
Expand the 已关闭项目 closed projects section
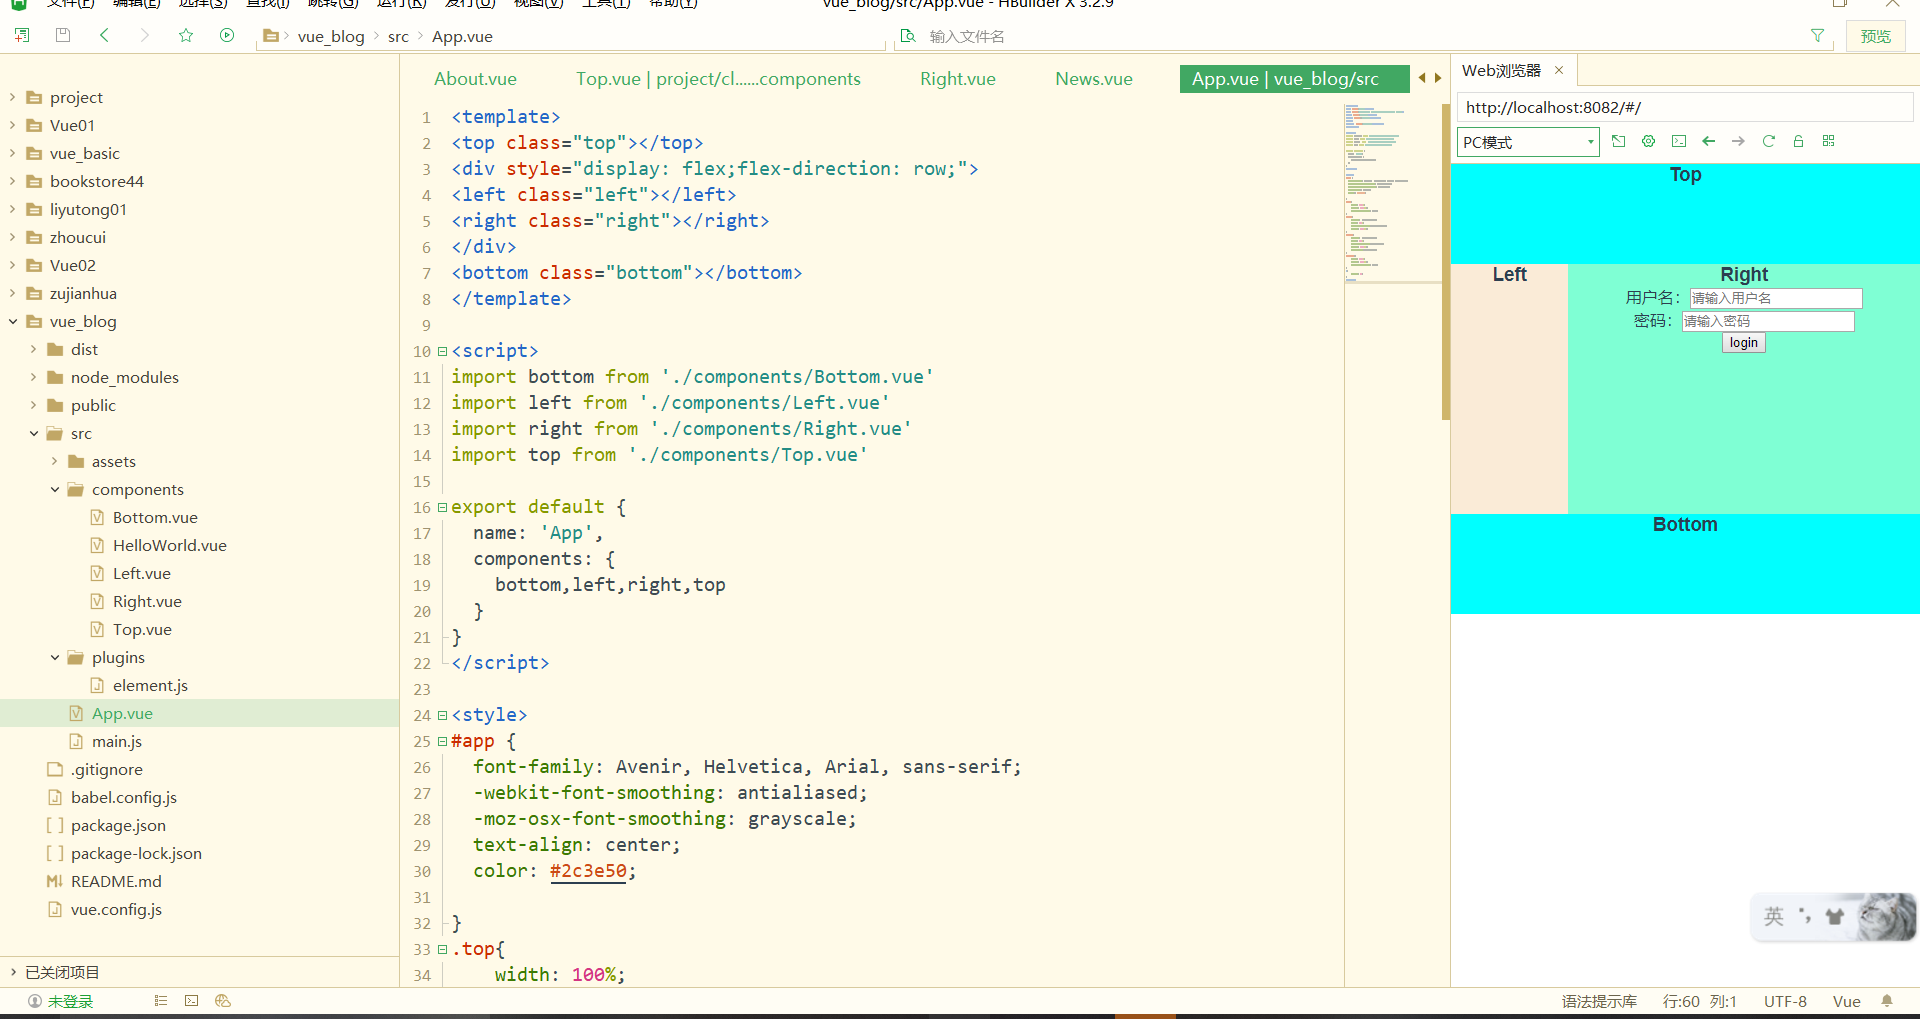coord(12,972)
